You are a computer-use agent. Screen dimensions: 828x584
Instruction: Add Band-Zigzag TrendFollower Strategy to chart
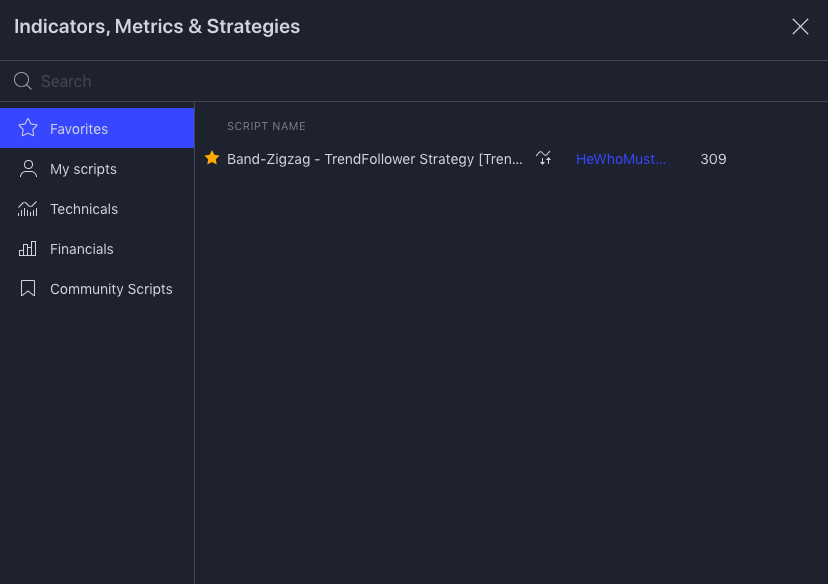[374, 159]
